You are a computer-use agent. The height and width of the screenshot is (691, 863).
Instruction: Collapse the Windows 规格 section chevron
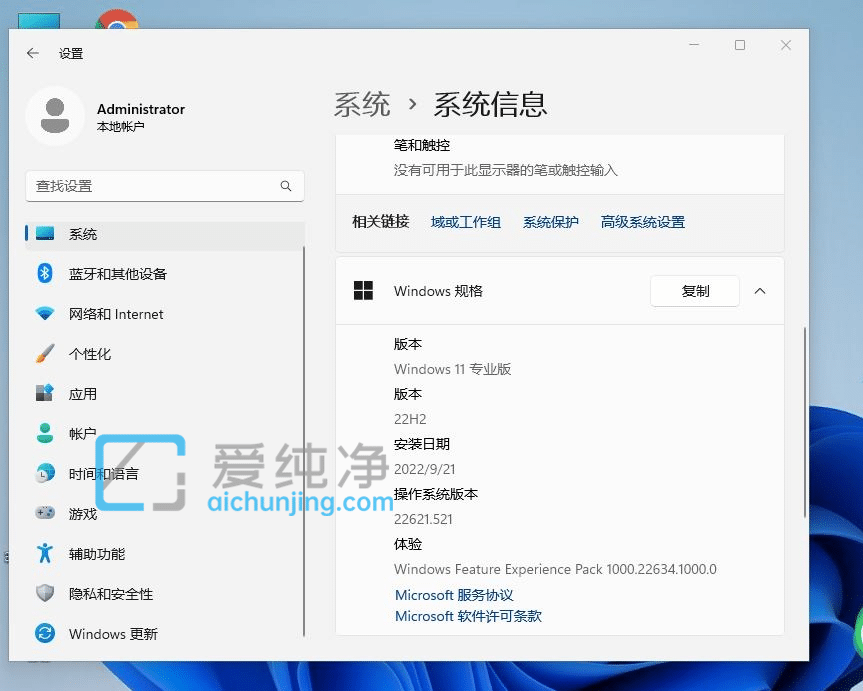(759, 291)
